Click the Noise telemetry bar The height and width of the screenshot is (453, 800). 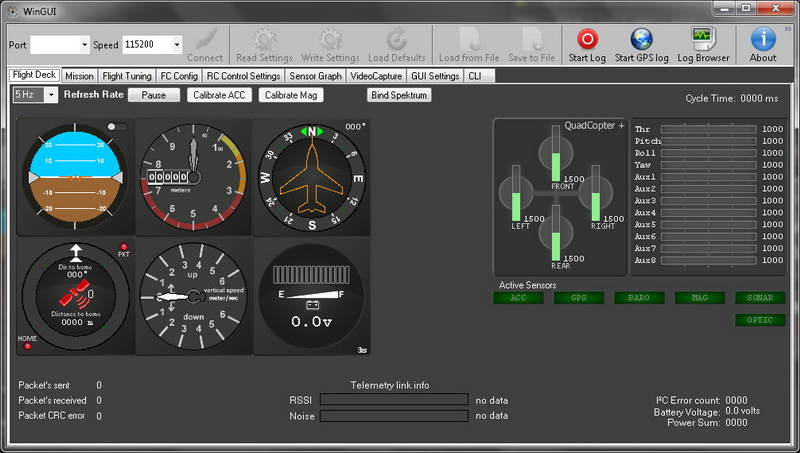click(394, 416)
